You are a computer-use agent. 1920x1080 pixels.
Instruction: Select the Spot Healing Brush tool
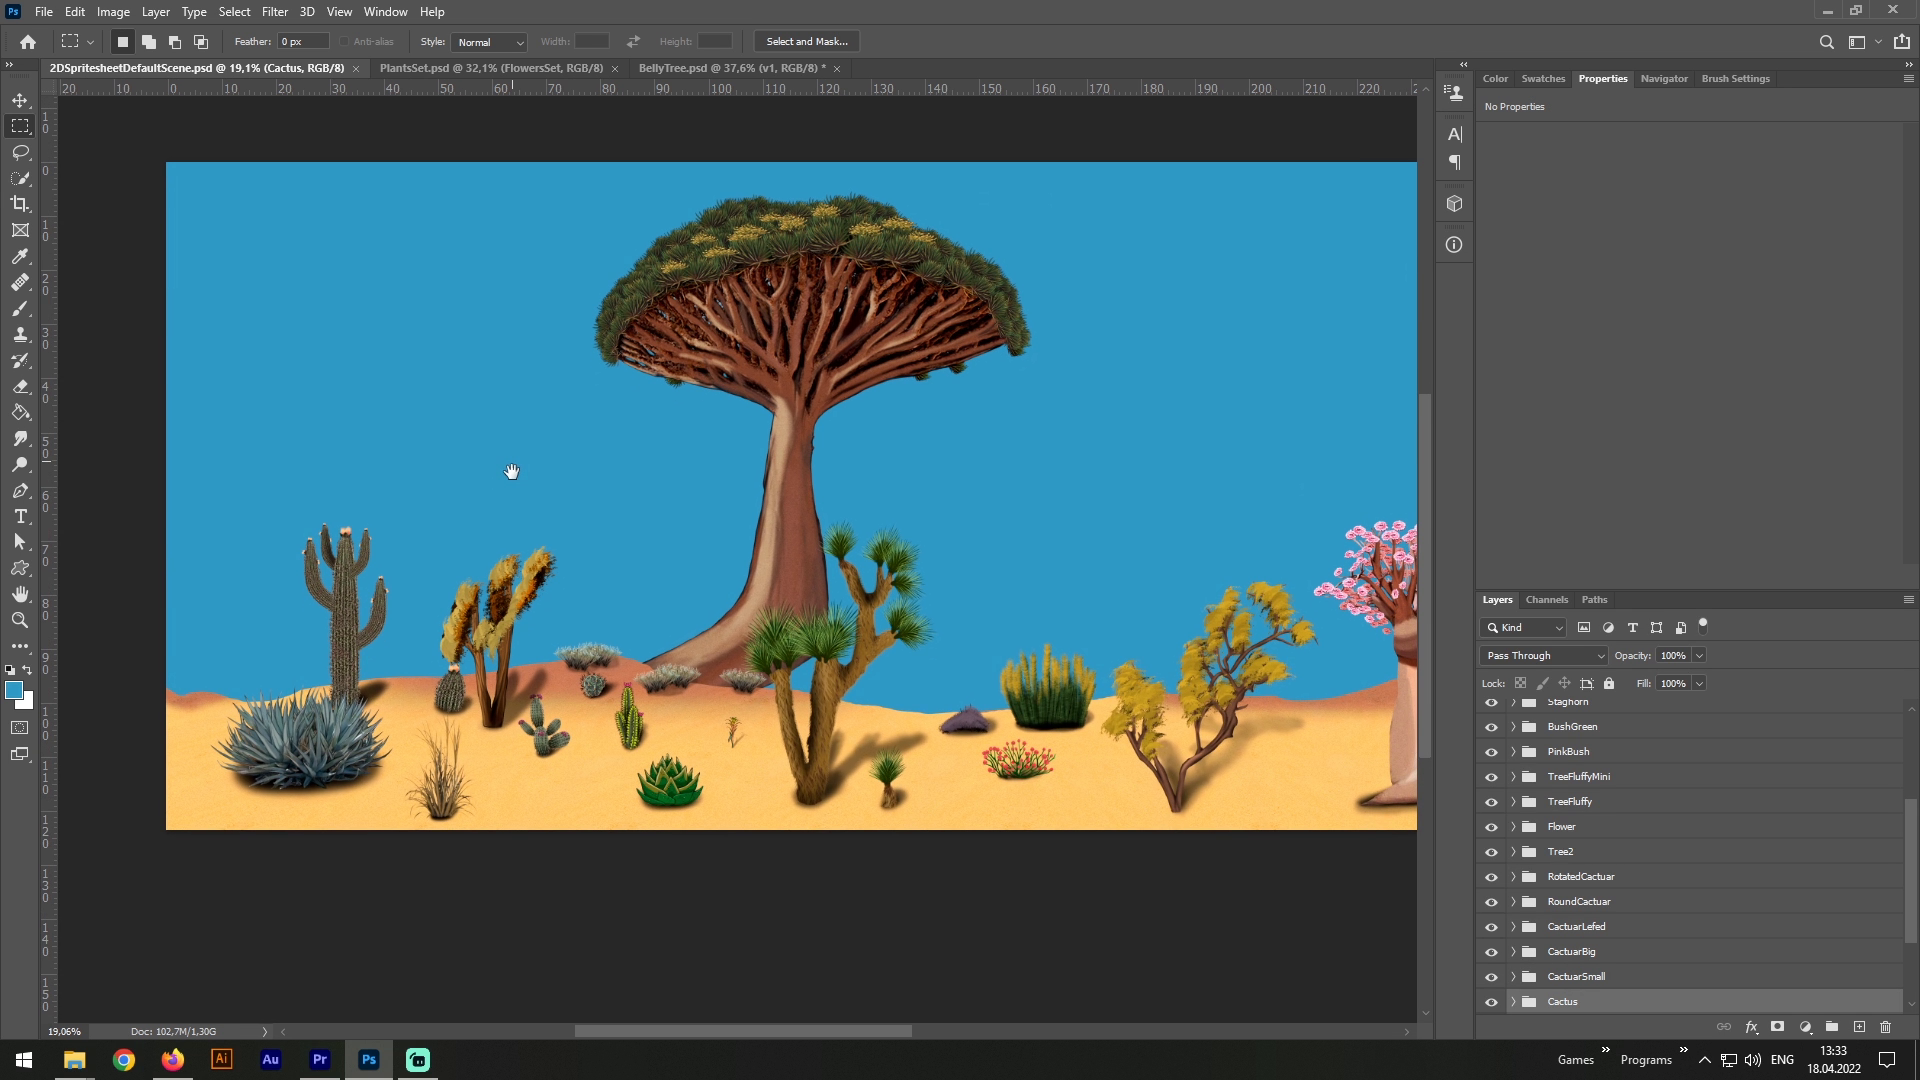pyautogui.click(x=20, y=282)
